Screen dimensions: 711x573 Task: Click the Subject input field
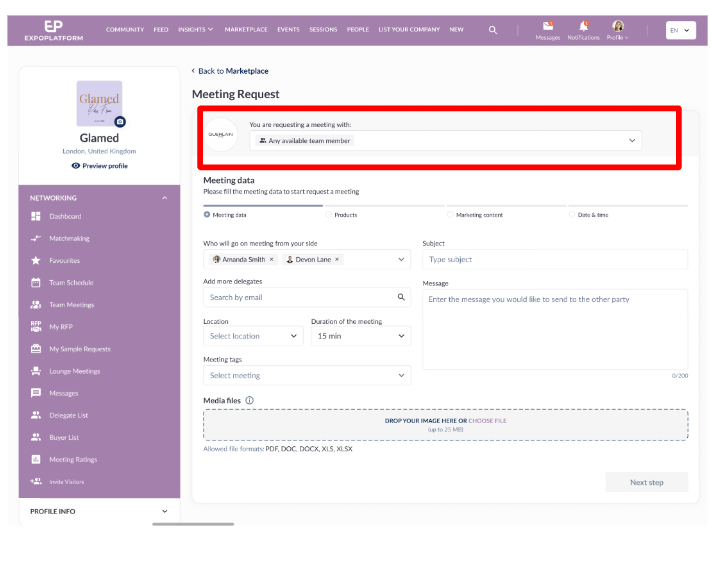555,259
